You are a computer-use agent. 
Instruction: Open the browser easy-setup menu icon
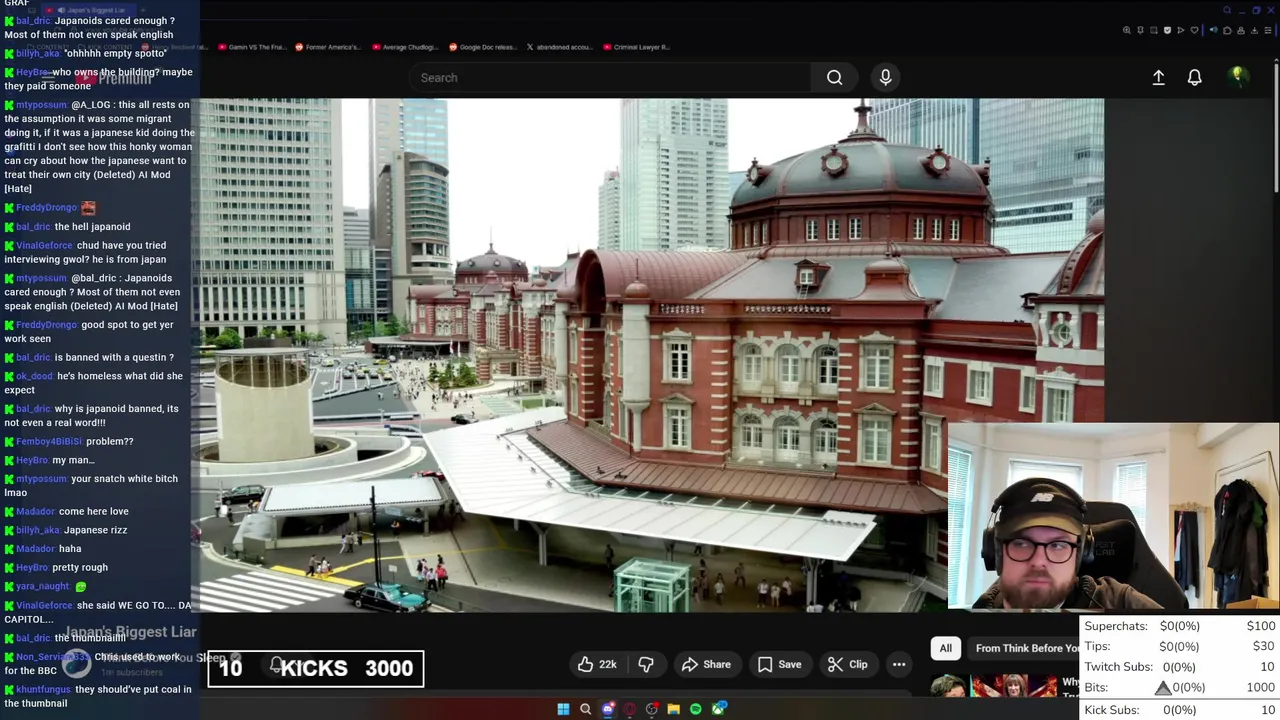(x=1268, y=30)
